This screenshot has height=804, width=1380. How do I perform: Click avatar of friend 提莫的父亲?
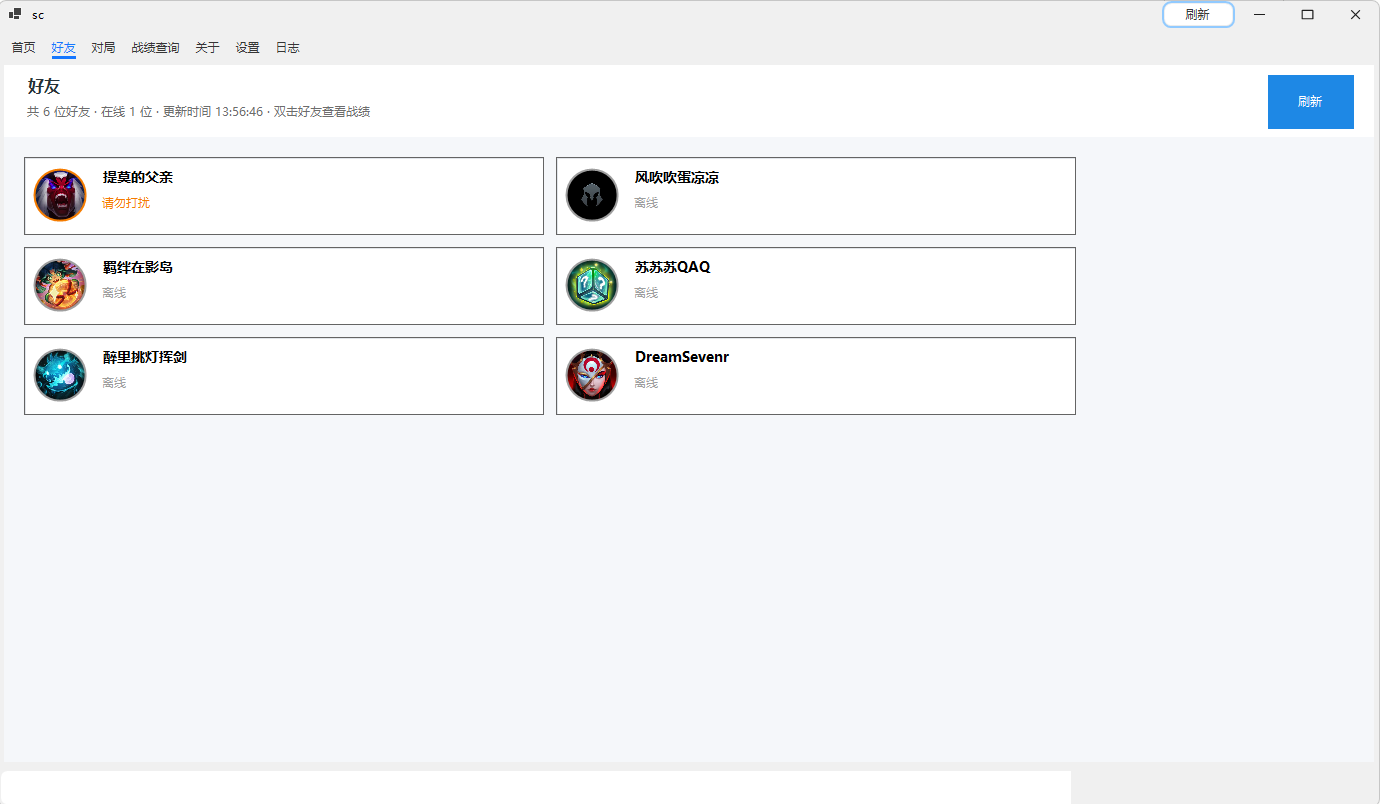[60, 195]
